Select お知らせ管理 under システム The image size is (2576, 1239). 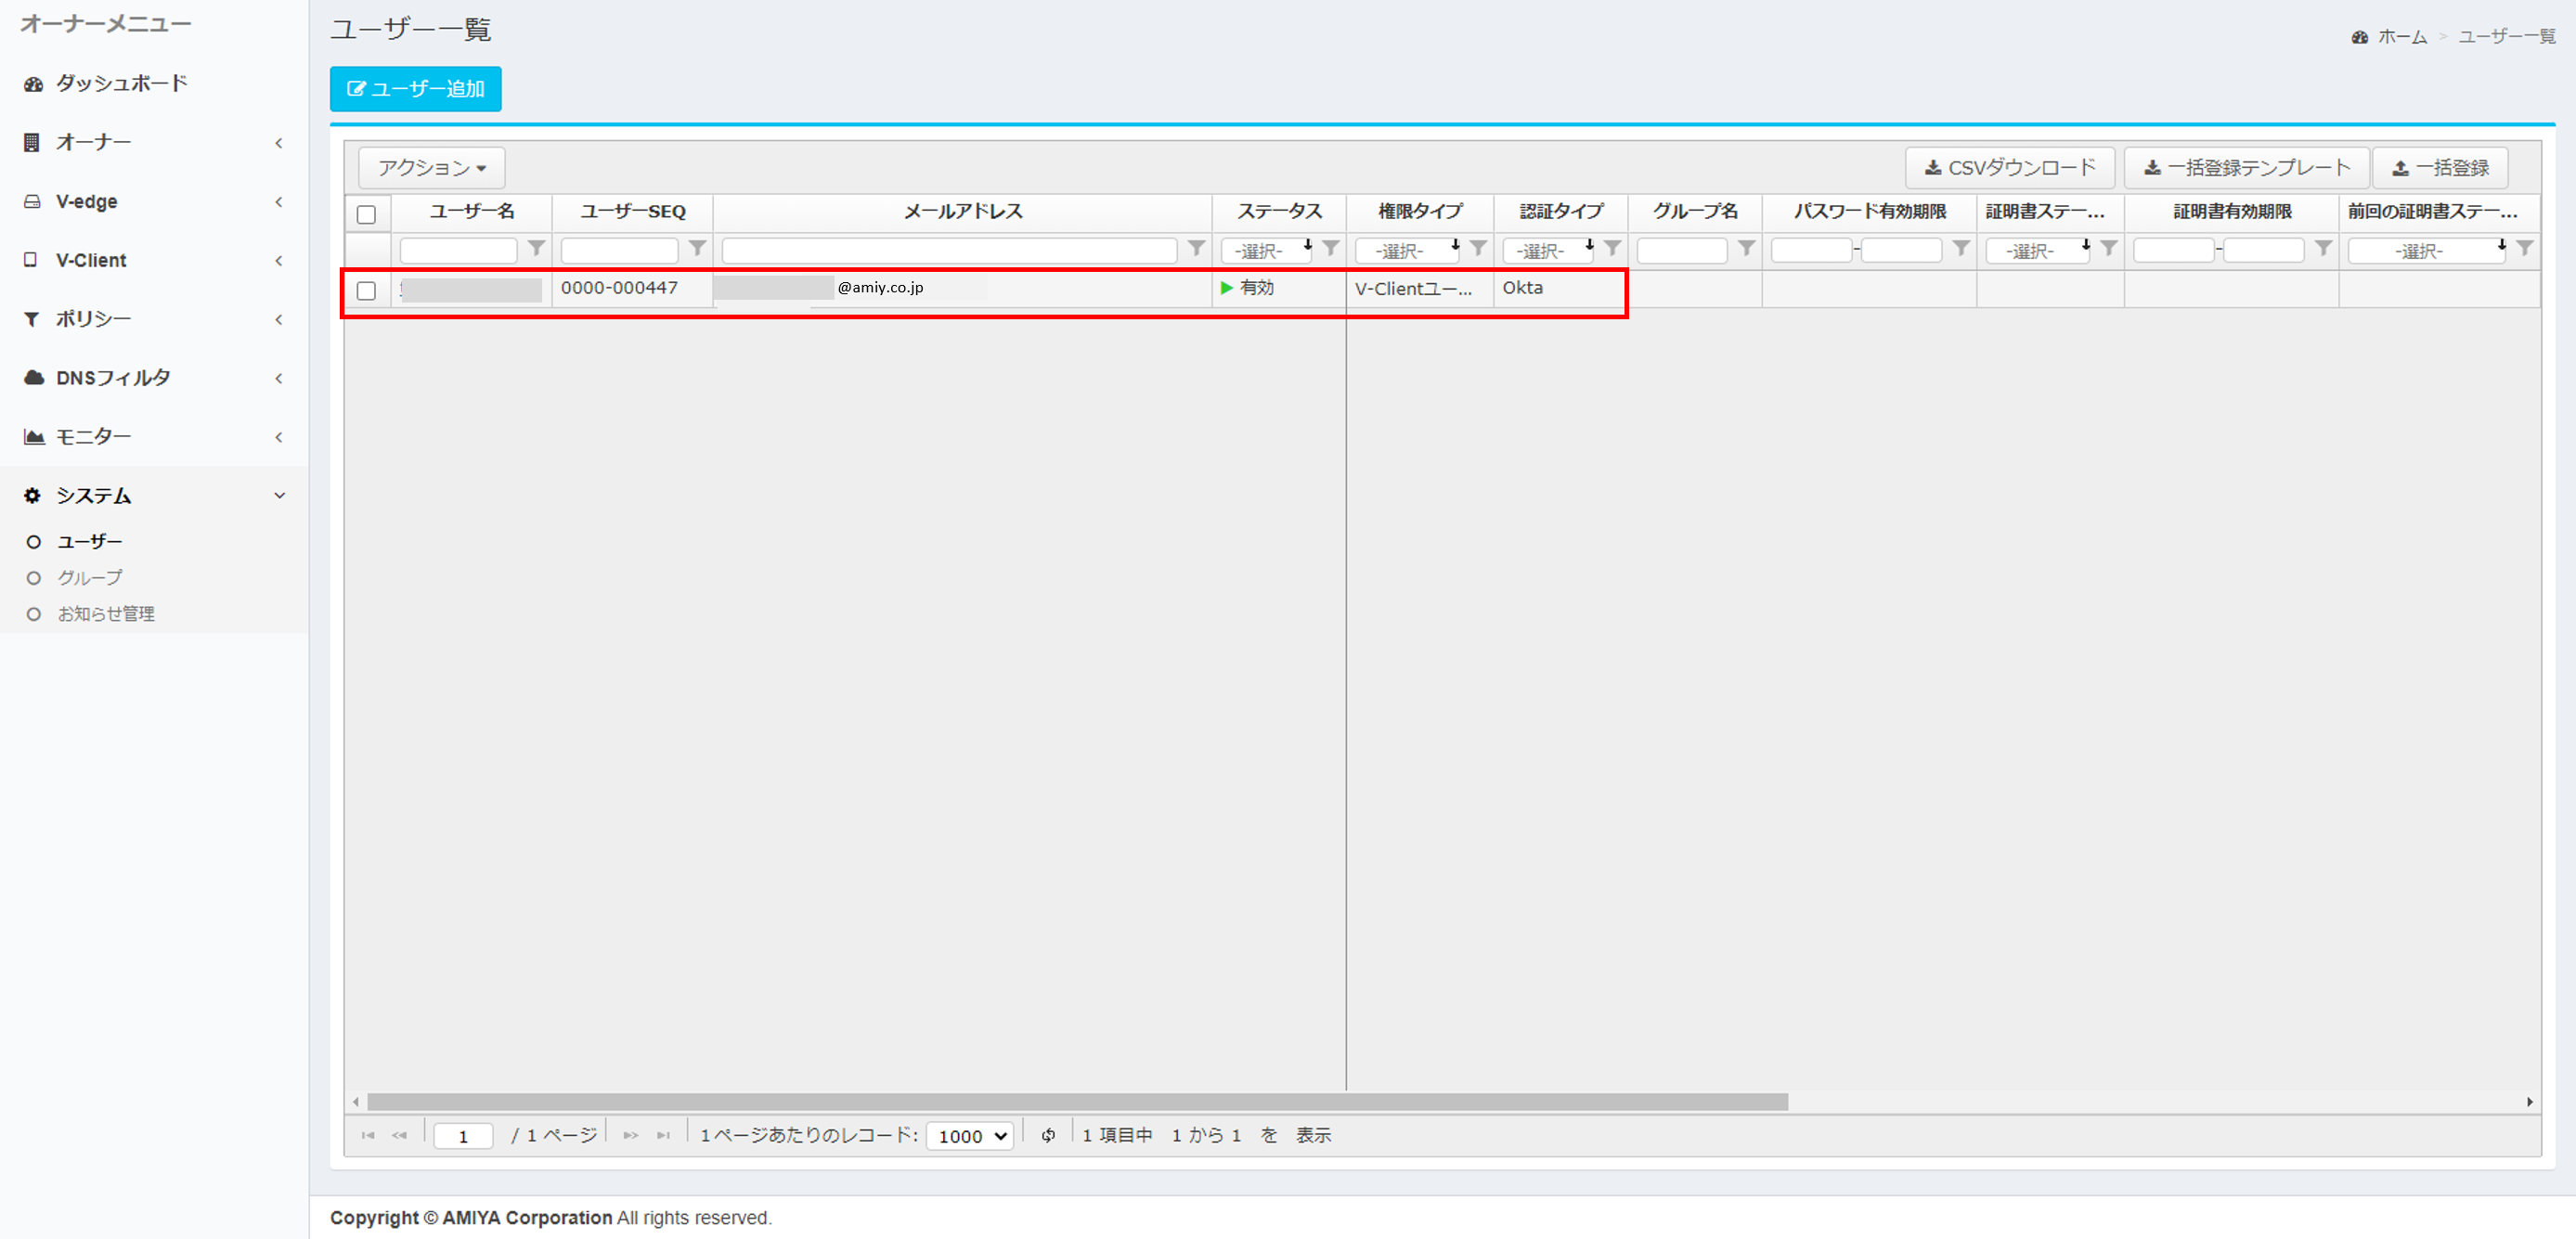point(105,613)
